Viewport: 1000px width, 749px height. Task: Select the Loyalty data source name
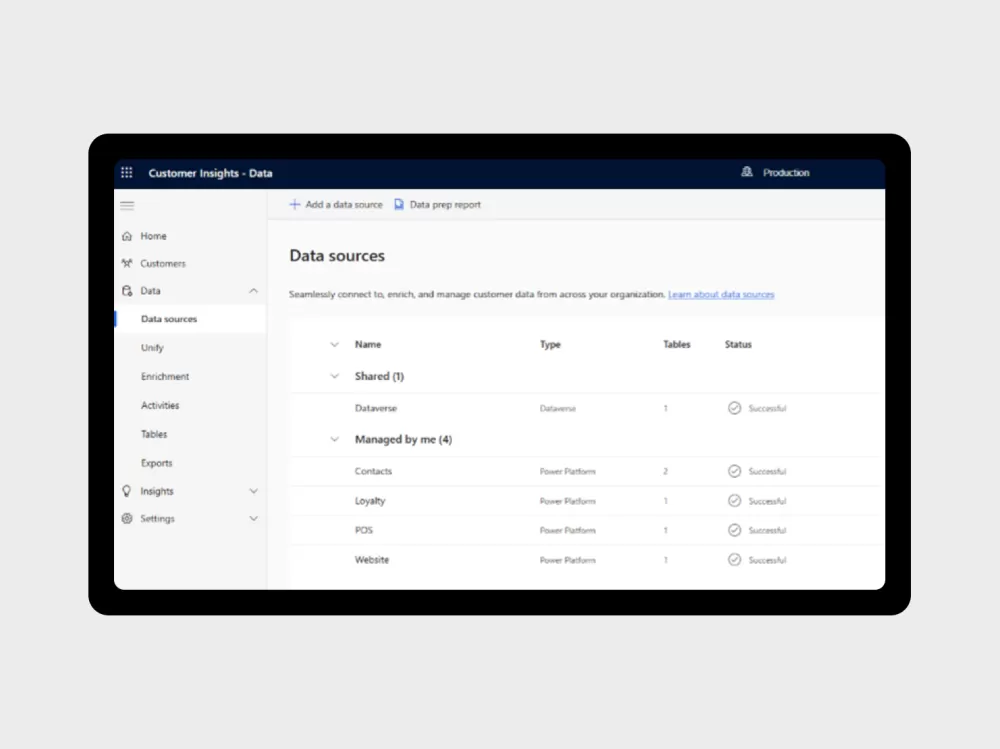[x=370, y=501]
